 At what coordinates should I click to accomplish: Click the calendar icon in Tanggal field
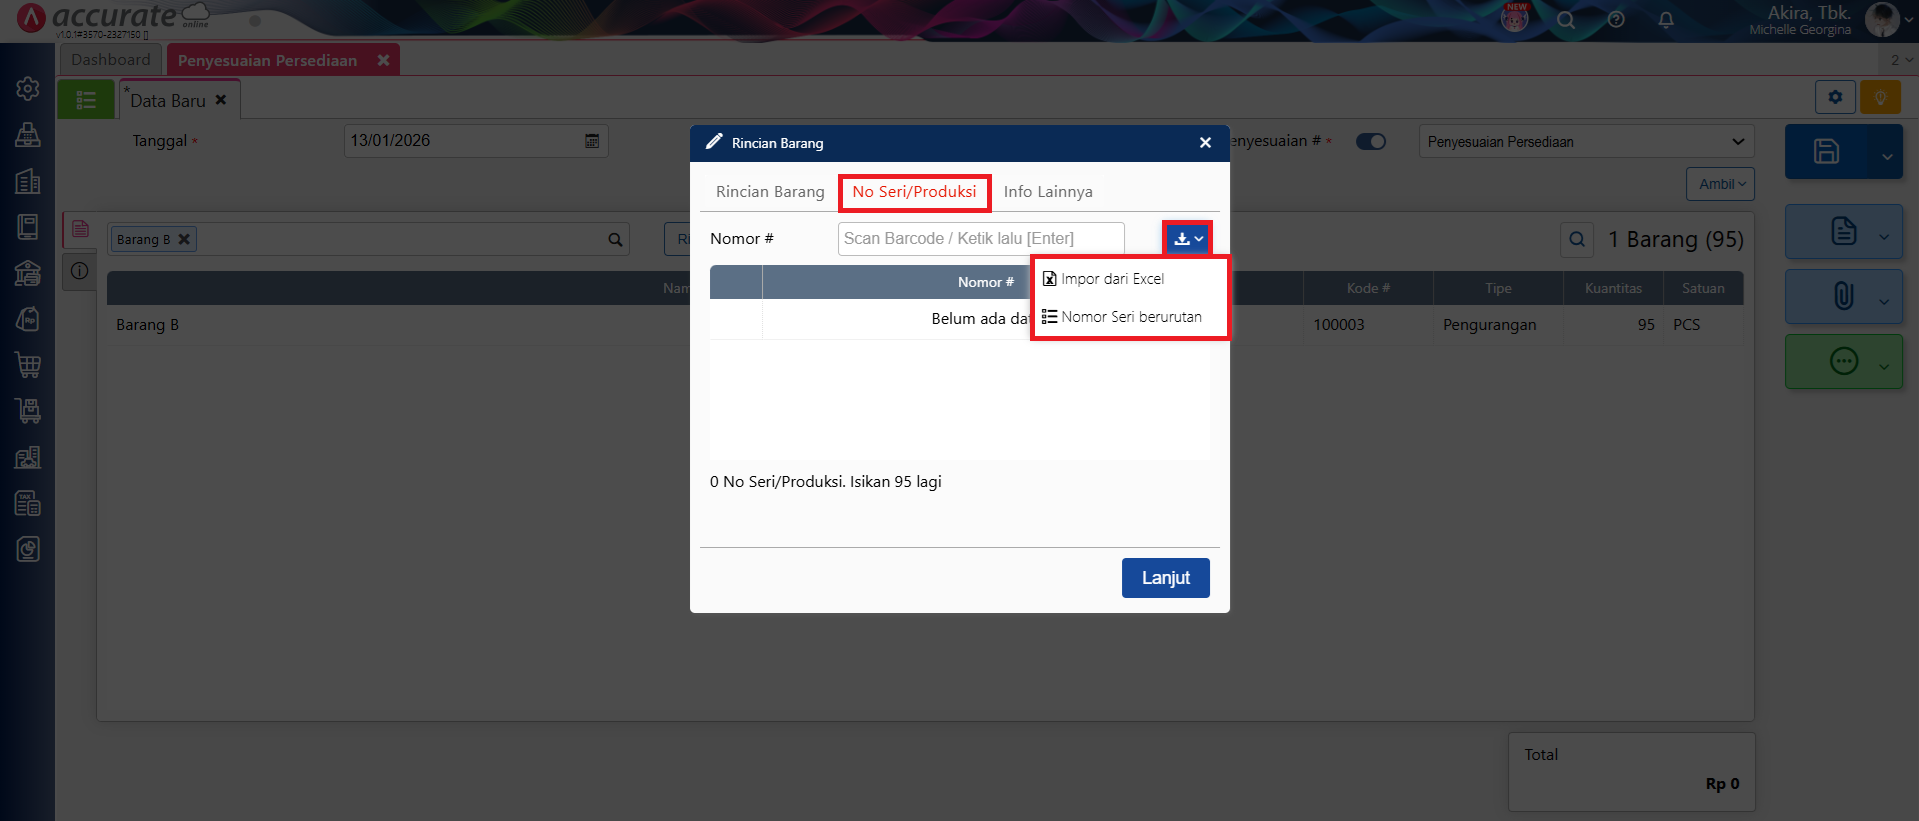tap(592, 141)
